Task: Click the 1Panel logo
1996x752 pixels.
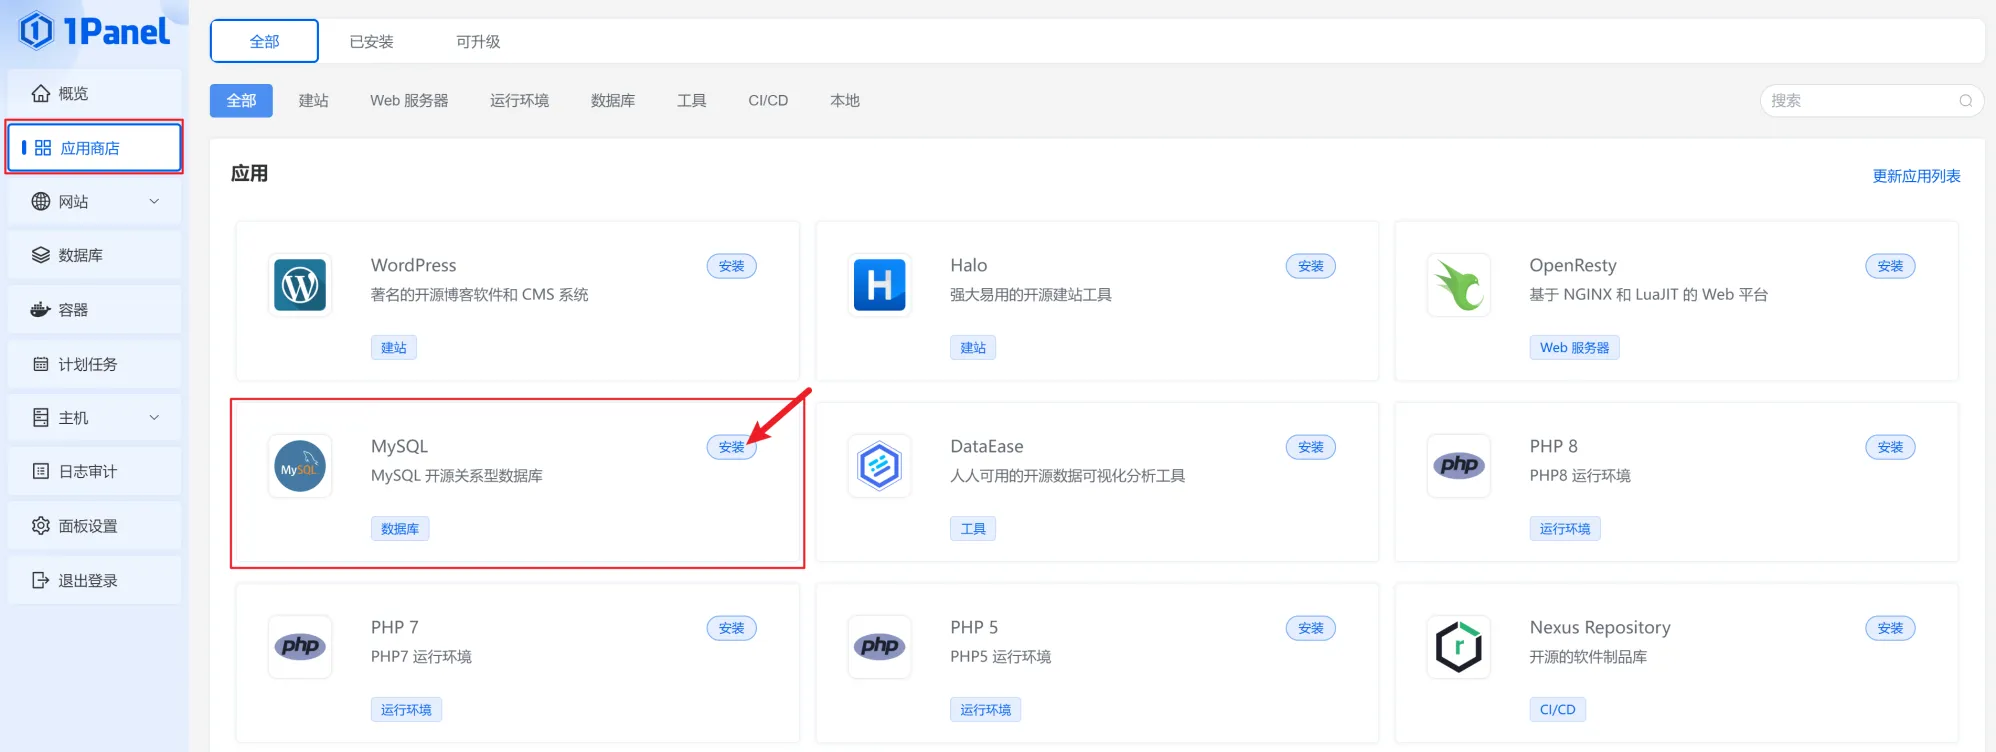Action: tap(94, 32)
